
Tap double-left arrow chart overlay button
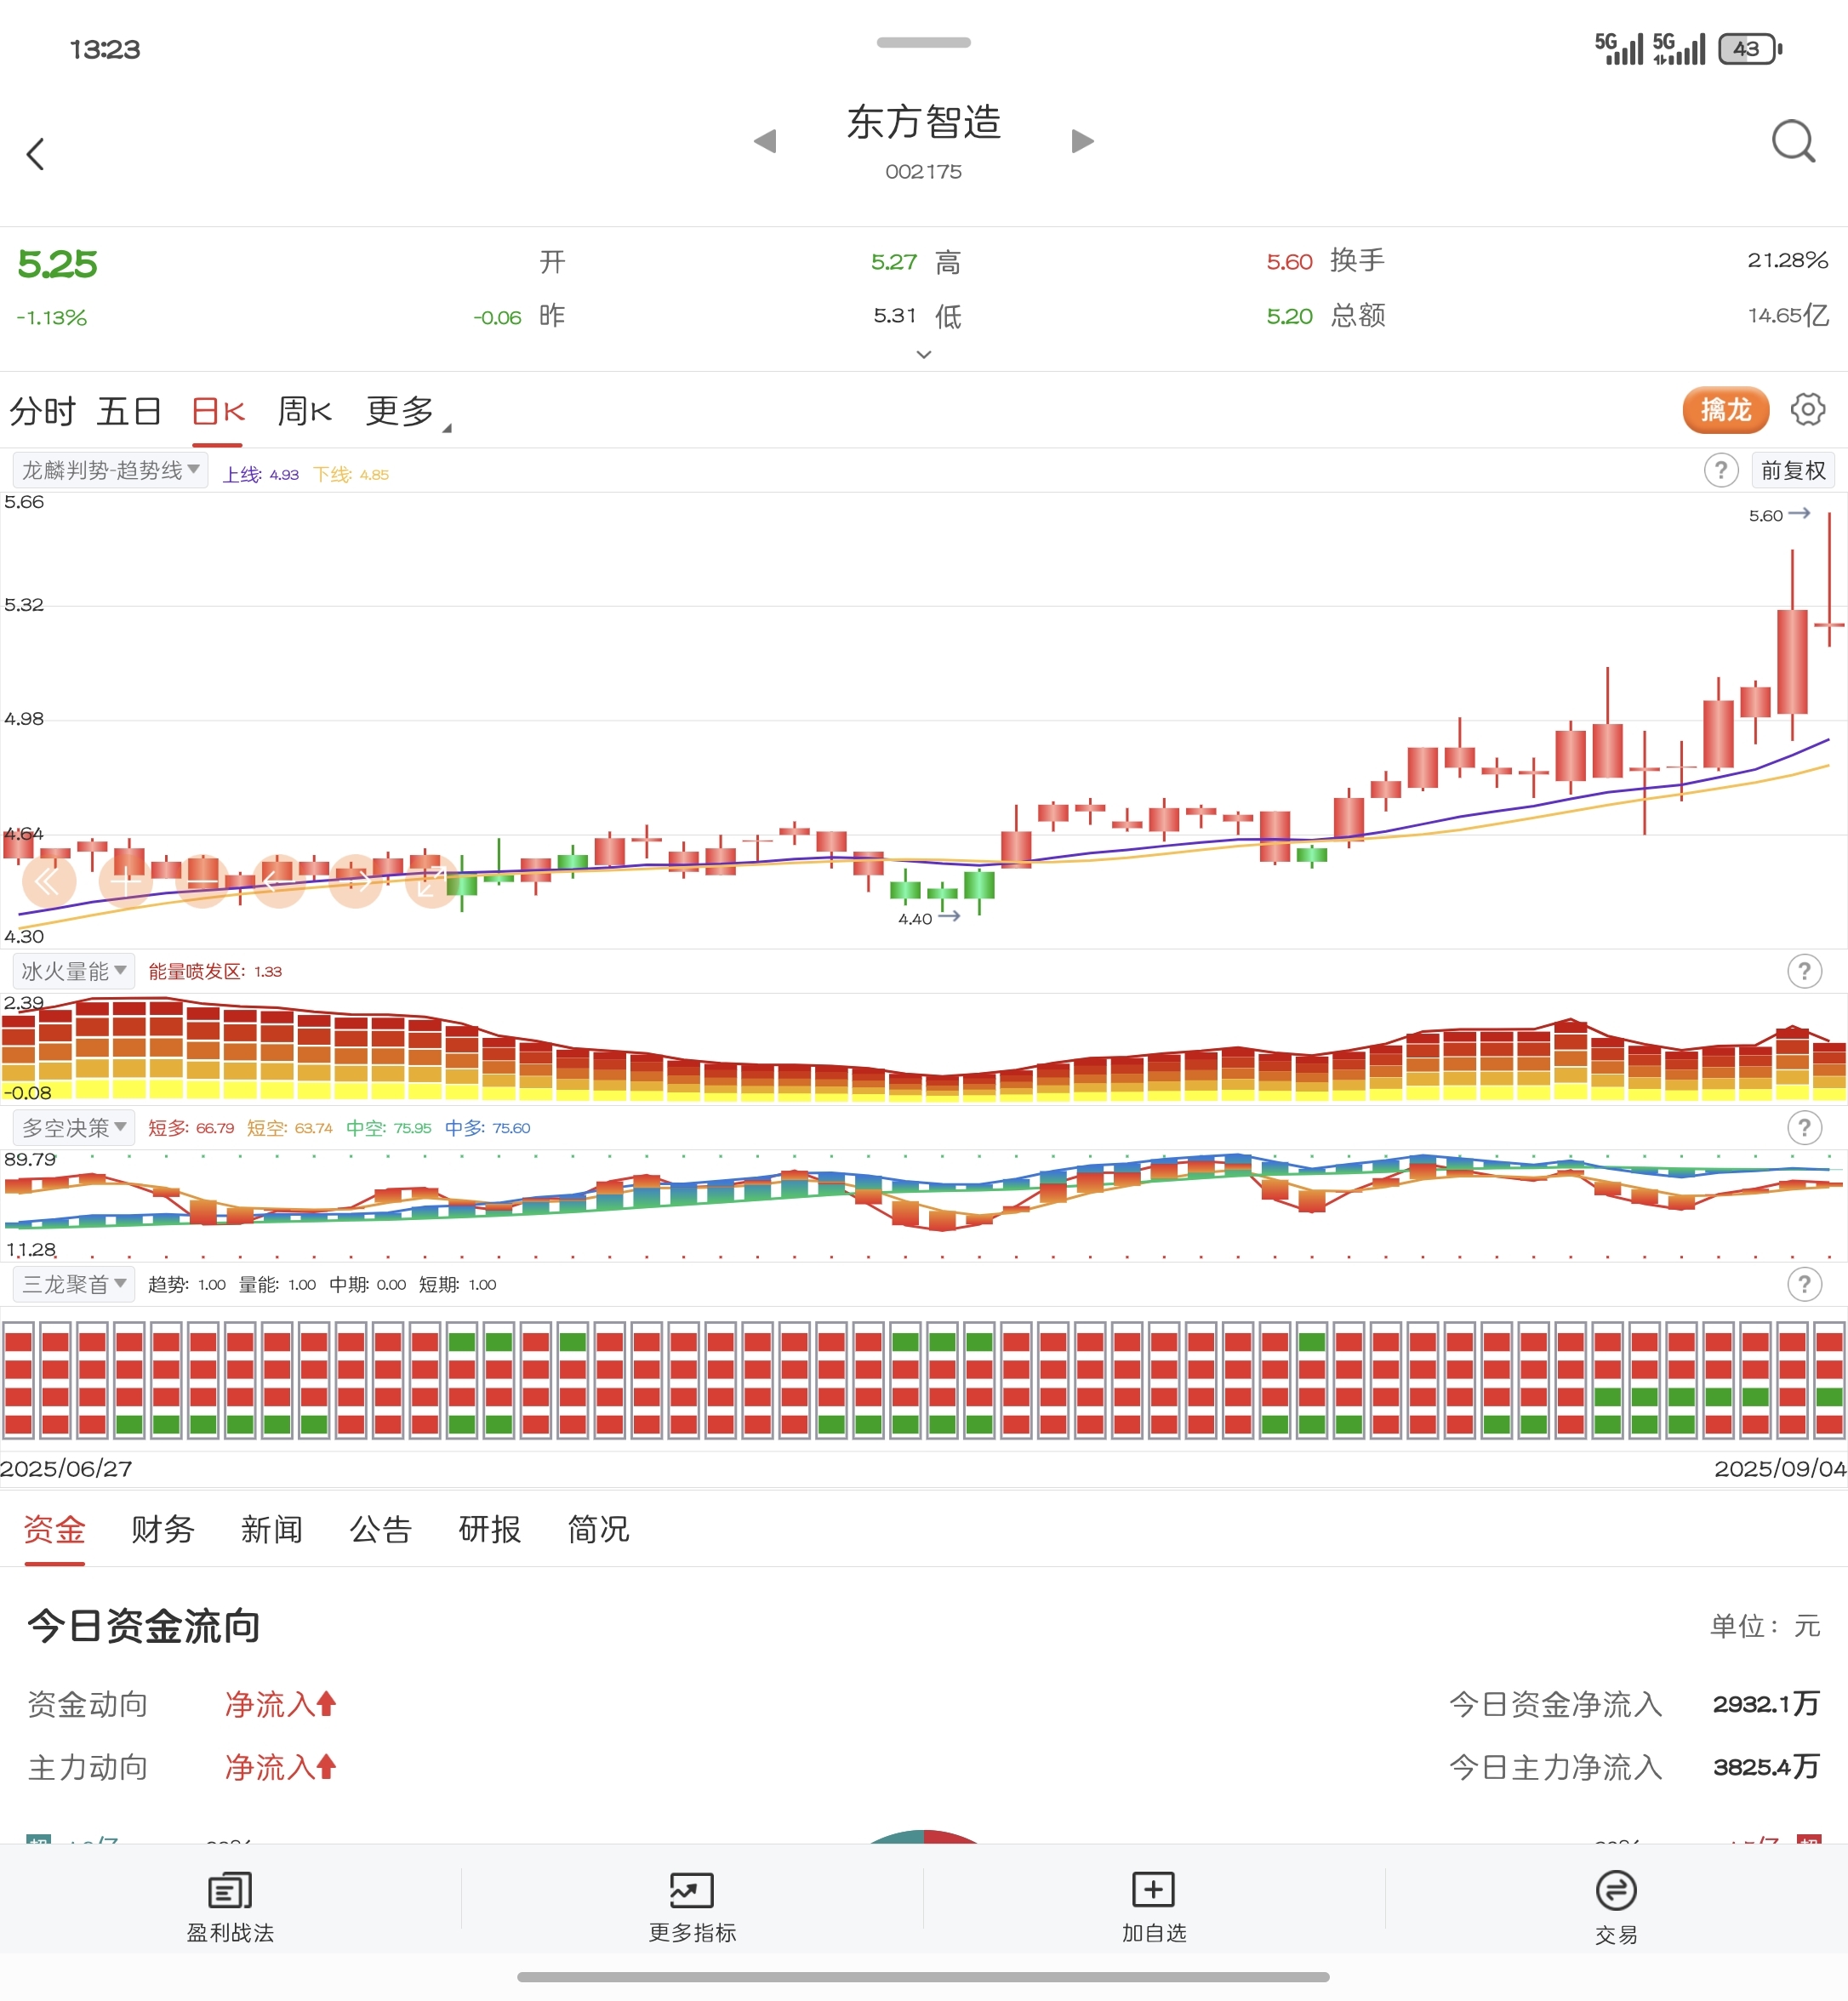[x=49, y=881]
